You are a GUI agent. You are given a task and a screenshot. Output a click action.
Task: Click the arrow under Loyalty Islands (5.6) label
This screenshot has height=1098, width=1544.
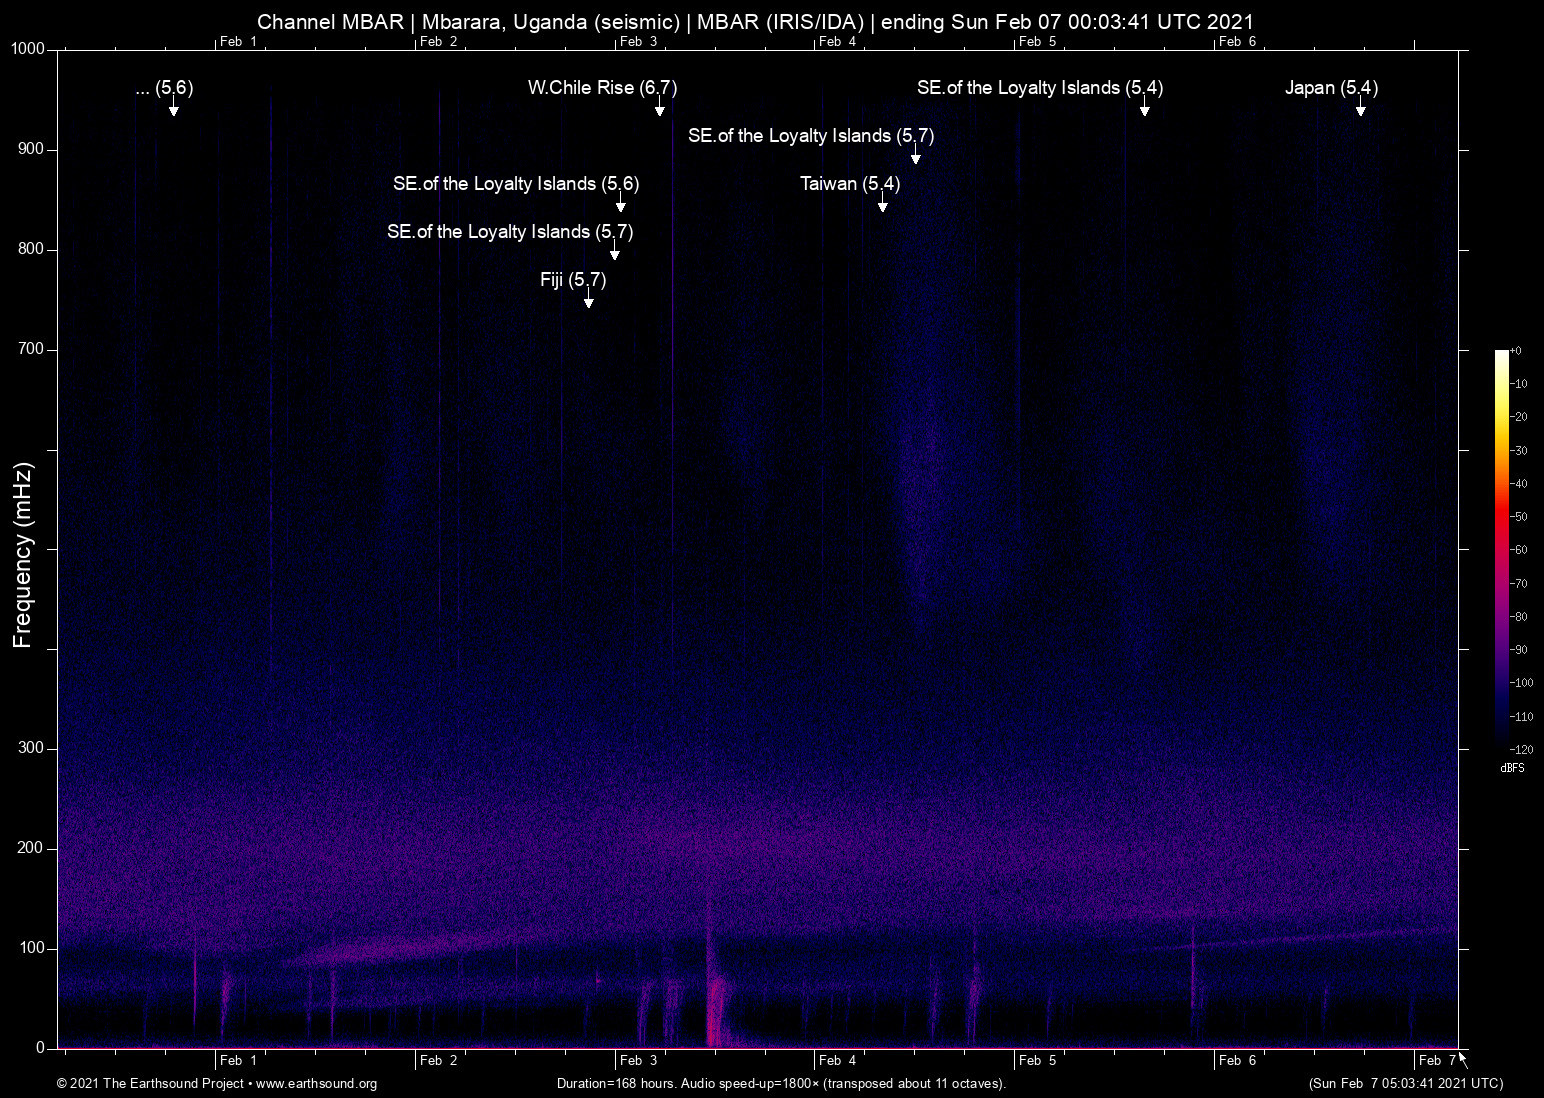[620, 205]
